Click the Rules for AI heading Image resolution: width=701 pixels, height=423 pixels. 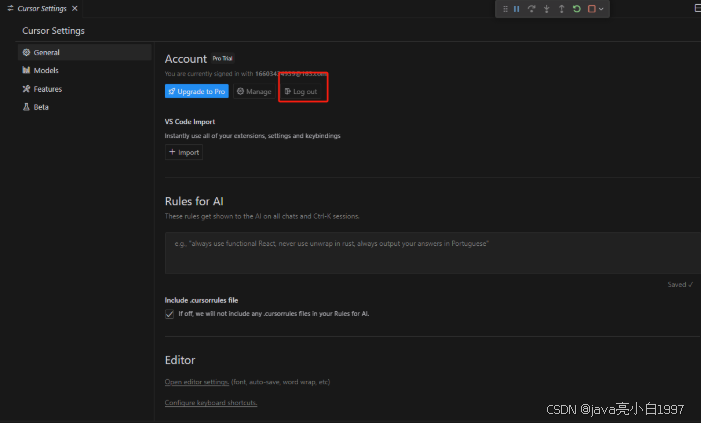click(x=194, y=201)
